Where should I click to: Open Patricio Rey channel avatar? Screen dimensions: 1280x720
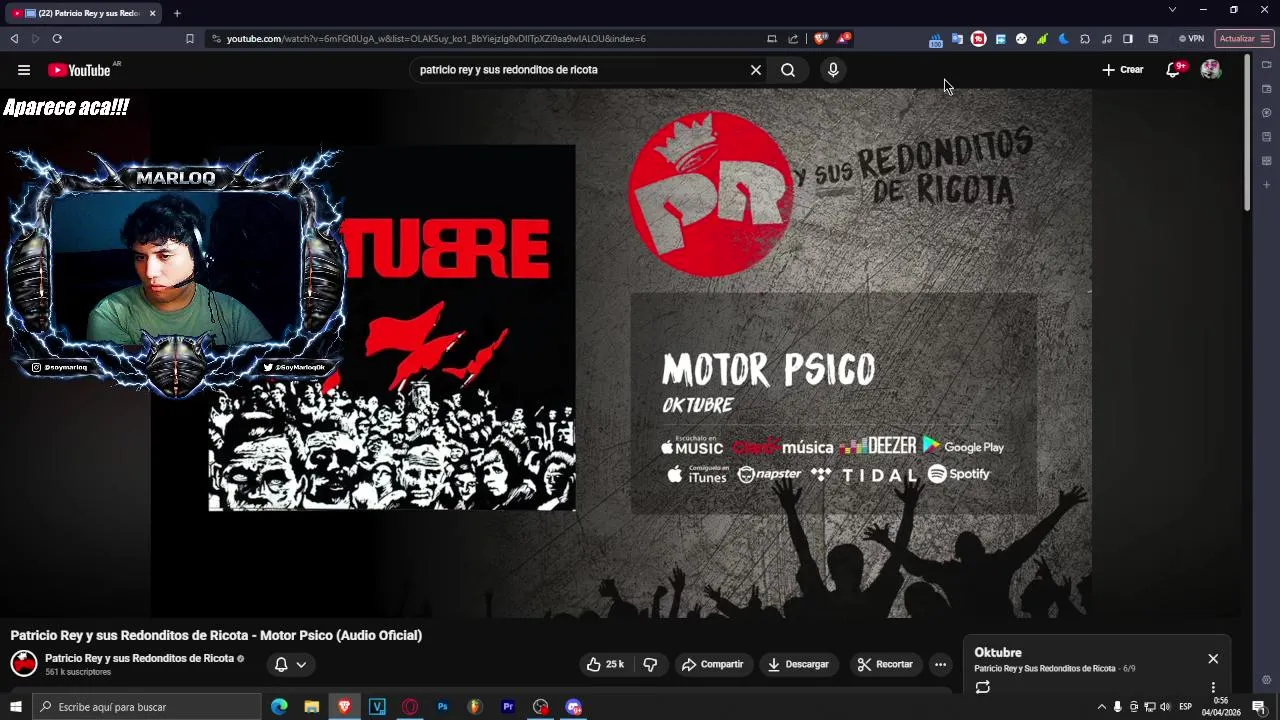(24, 663)
